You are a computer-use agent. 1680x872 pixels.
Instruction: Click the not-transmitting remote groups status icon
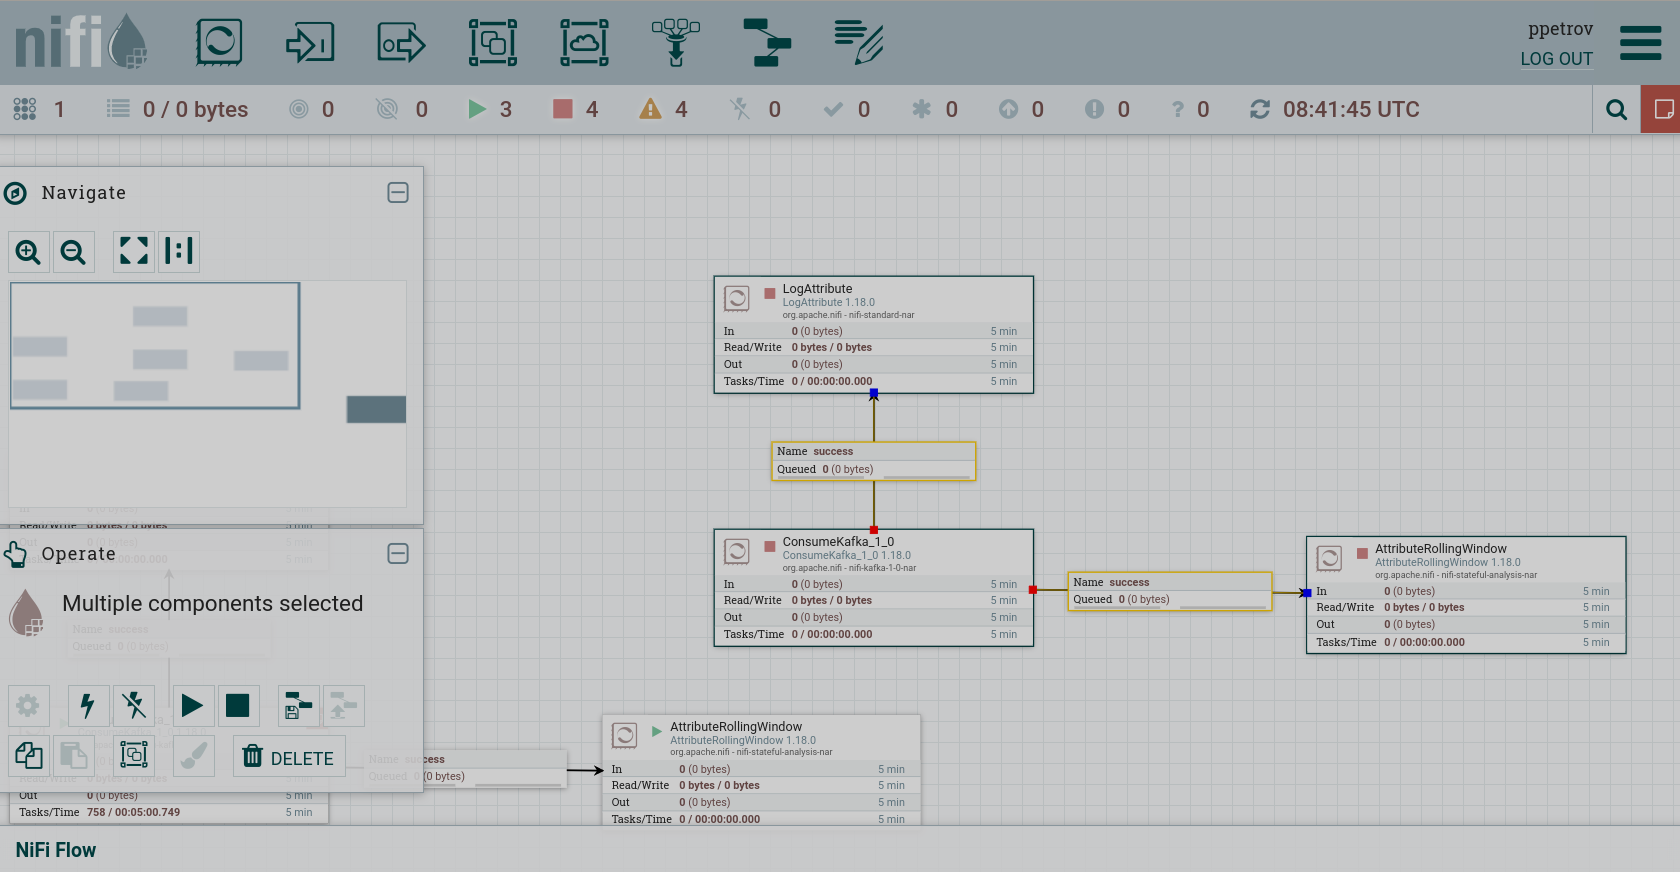387,109
